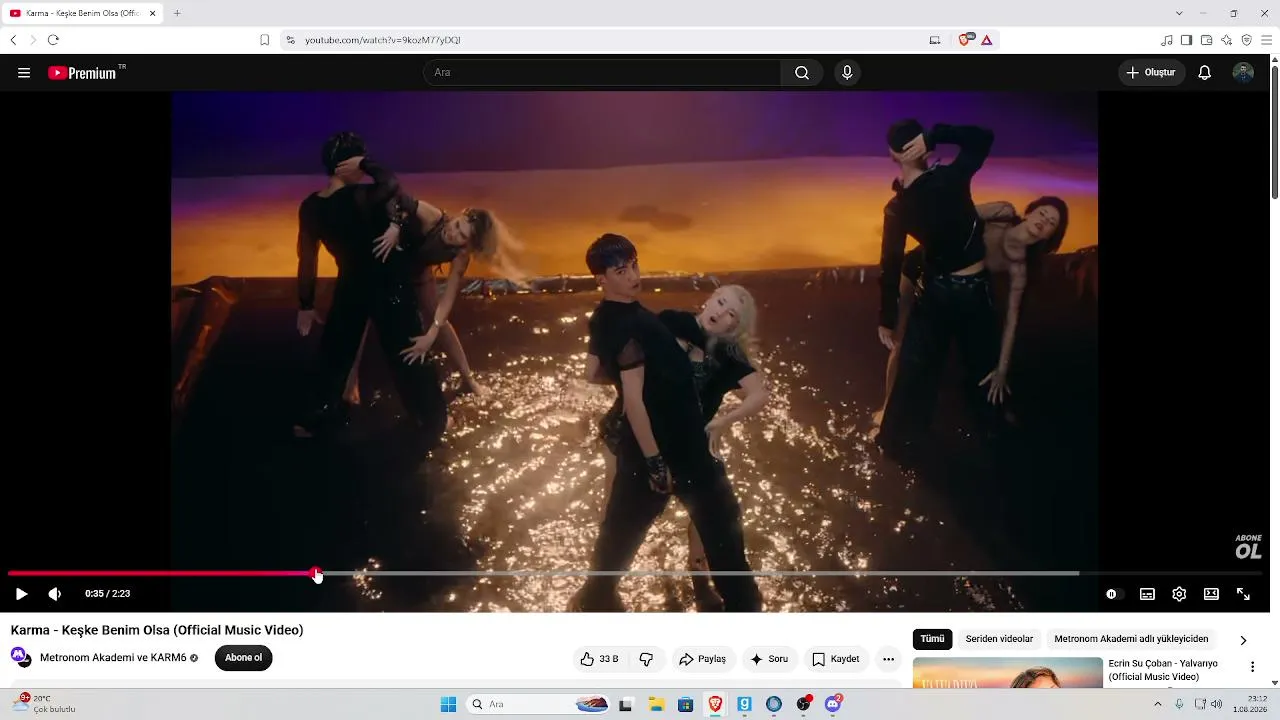This screenshot has width=1280, height=720.
Task: Save video with Kaydet
Action: pyautogui.click(x=836, y=659)
